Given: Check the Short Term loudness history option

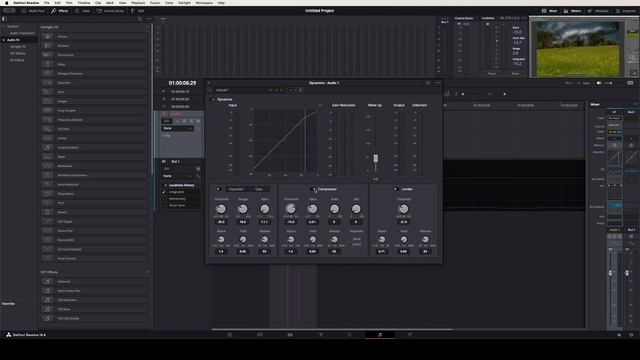Looking at the screenshot, I should (x=177, y=205).
